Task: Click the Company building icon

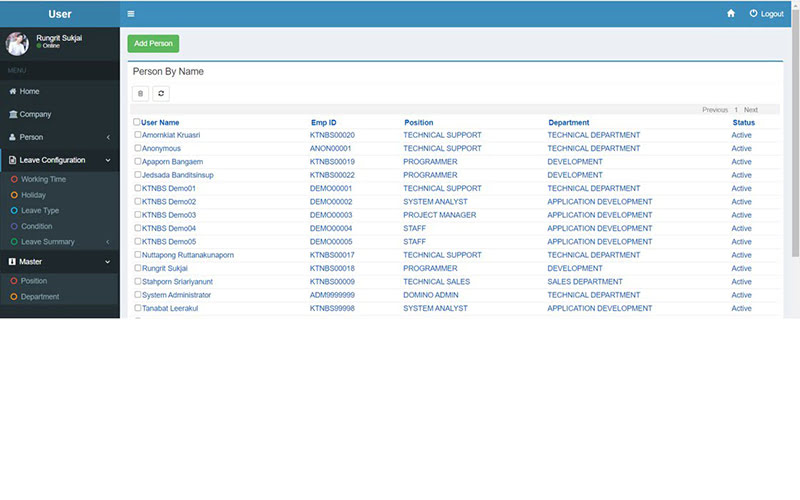Action: click(x=13, y=114)
